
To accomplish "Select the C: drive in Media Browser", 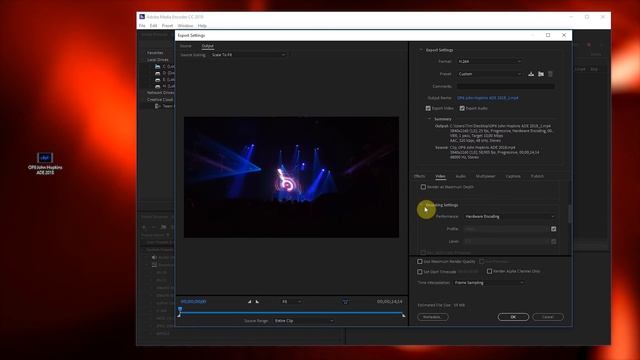I will (164, 67).
